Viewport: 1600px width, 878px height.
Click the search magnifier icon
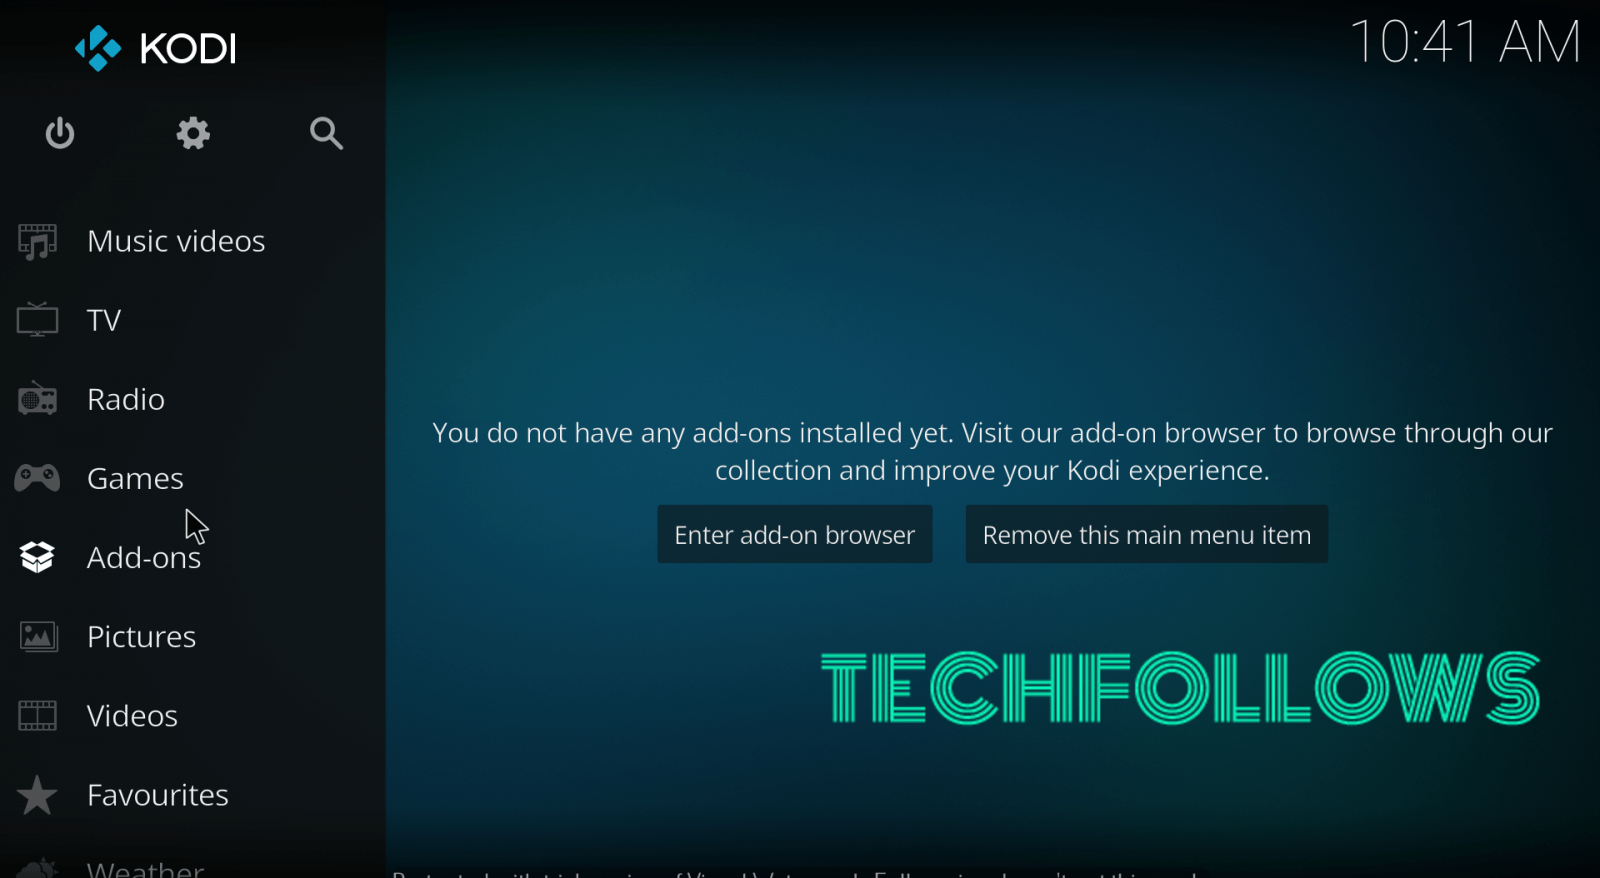(x=326, y=133)
